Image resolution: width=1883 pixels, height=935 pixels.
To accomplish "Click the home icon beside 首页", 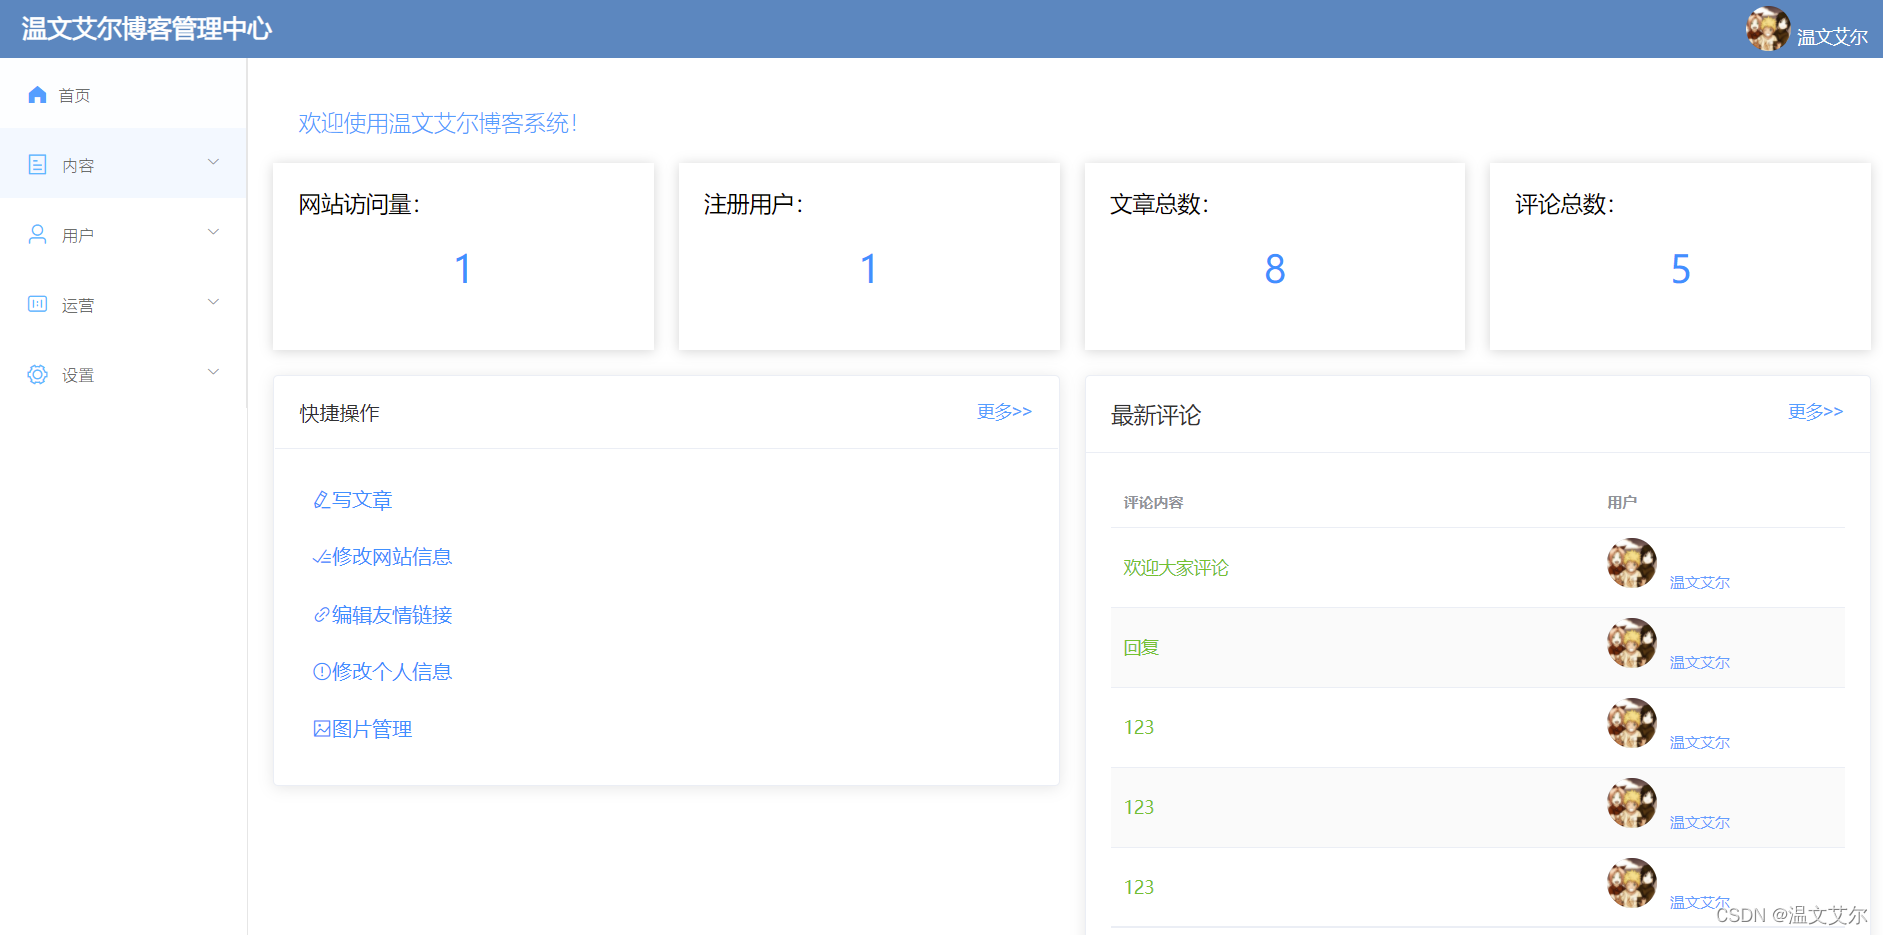I will tap(38, 94).
